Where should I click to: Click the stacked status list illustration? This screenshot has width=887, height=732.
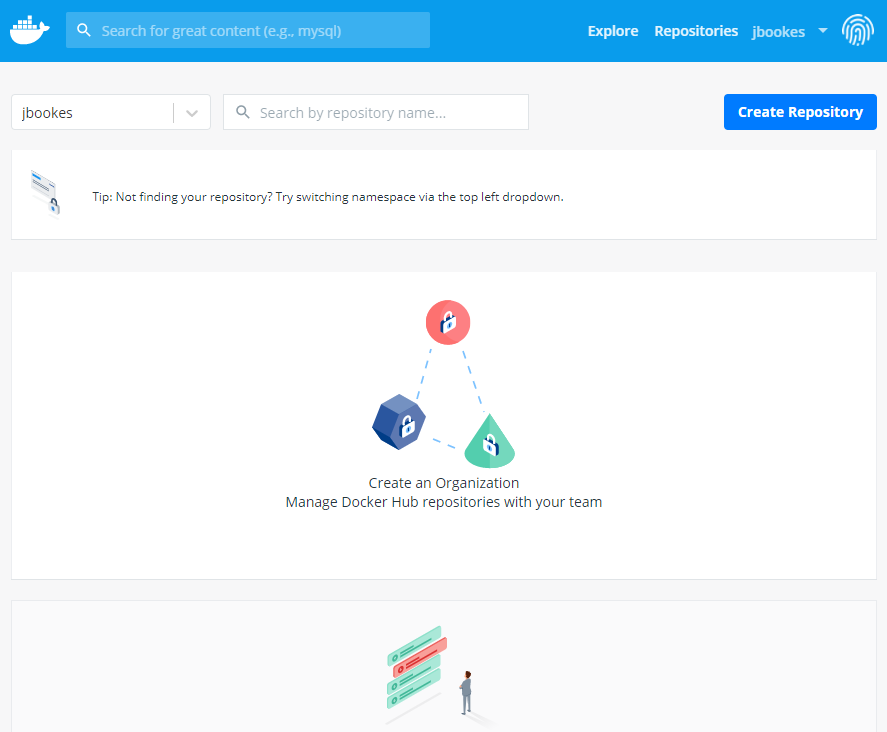pyautogui.click(x=417, y=668)
